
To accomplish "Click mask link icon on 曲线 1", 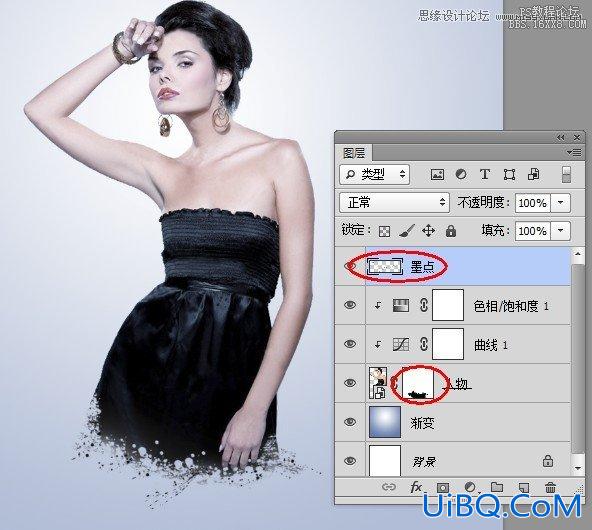I will tap(424, 344).
